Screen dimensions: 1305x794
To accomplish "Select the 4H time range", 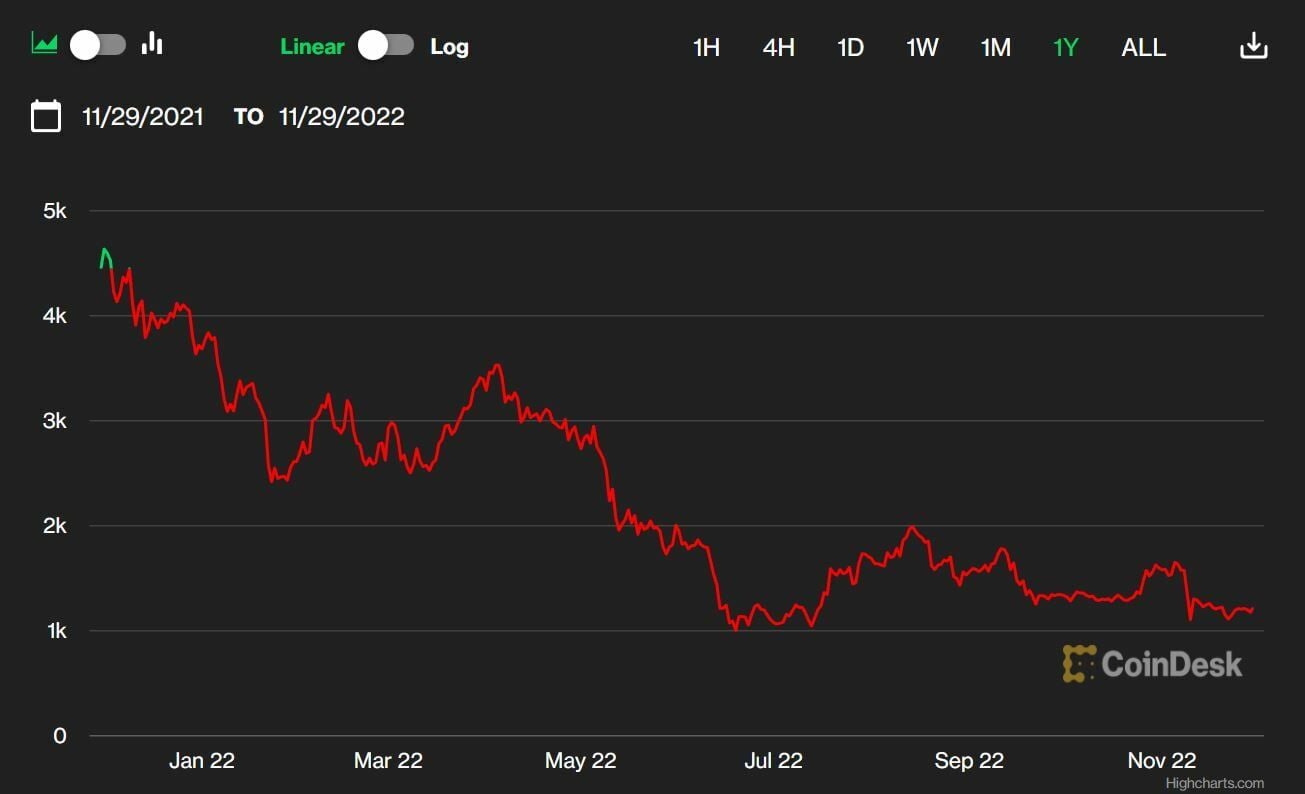I will pos(778,48).
